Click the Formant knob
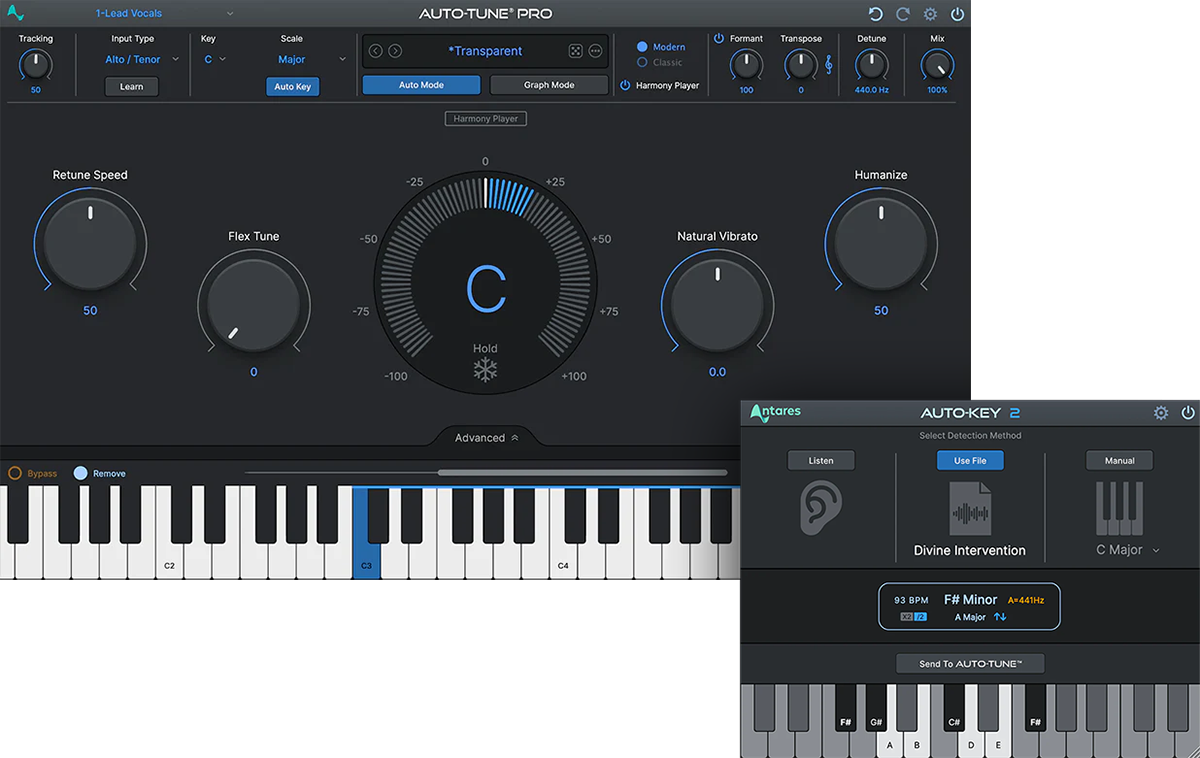 (x=746, y=65)
